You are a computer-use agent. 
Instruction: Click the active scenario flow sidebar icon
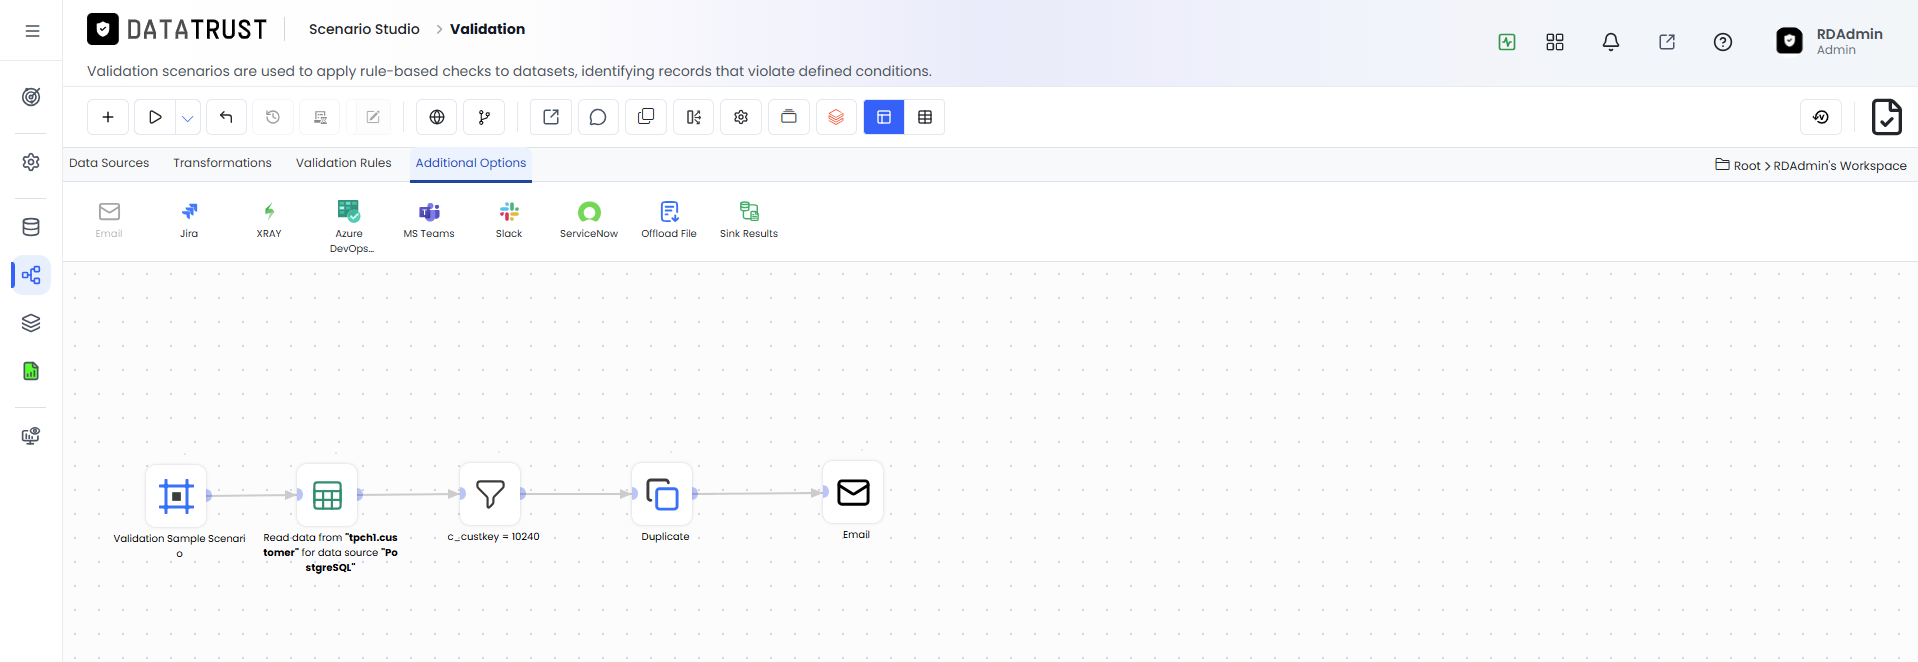31,275
